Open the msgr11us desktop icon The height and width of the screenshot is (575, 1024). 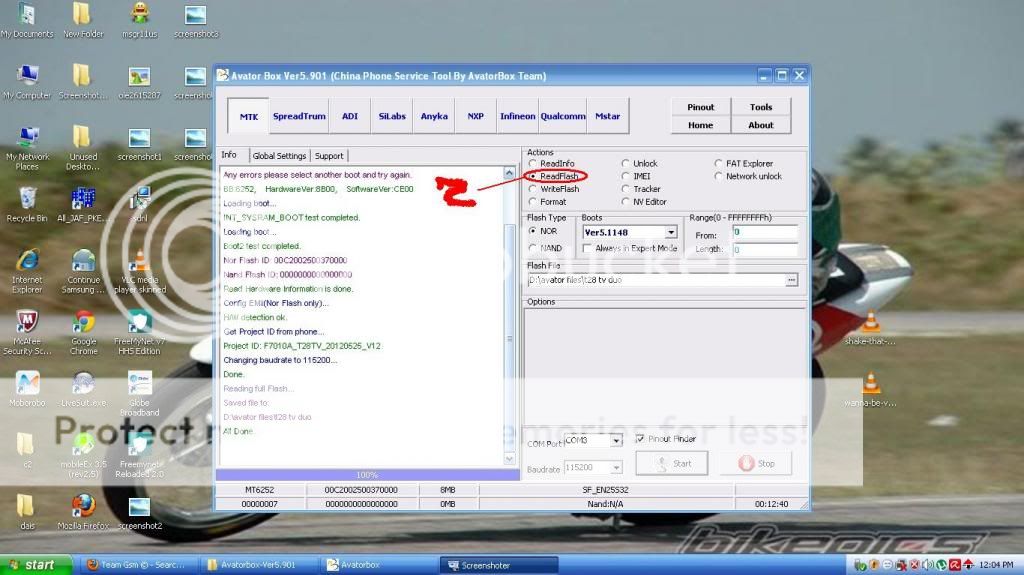[139, 20]
